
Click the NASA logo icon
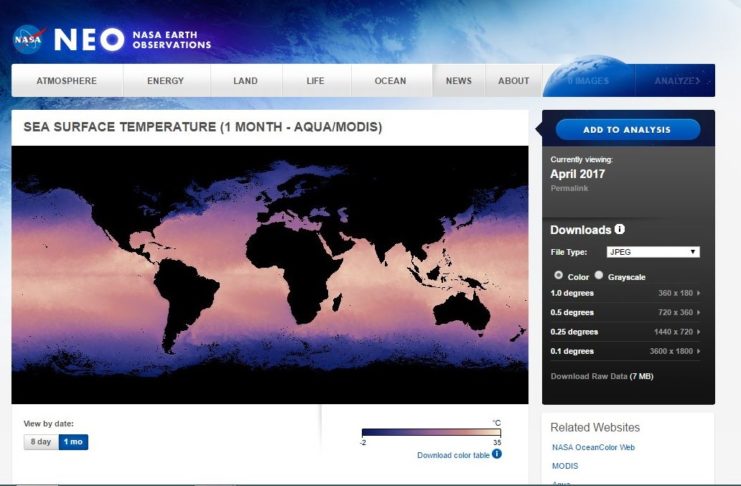click(27, 39)
